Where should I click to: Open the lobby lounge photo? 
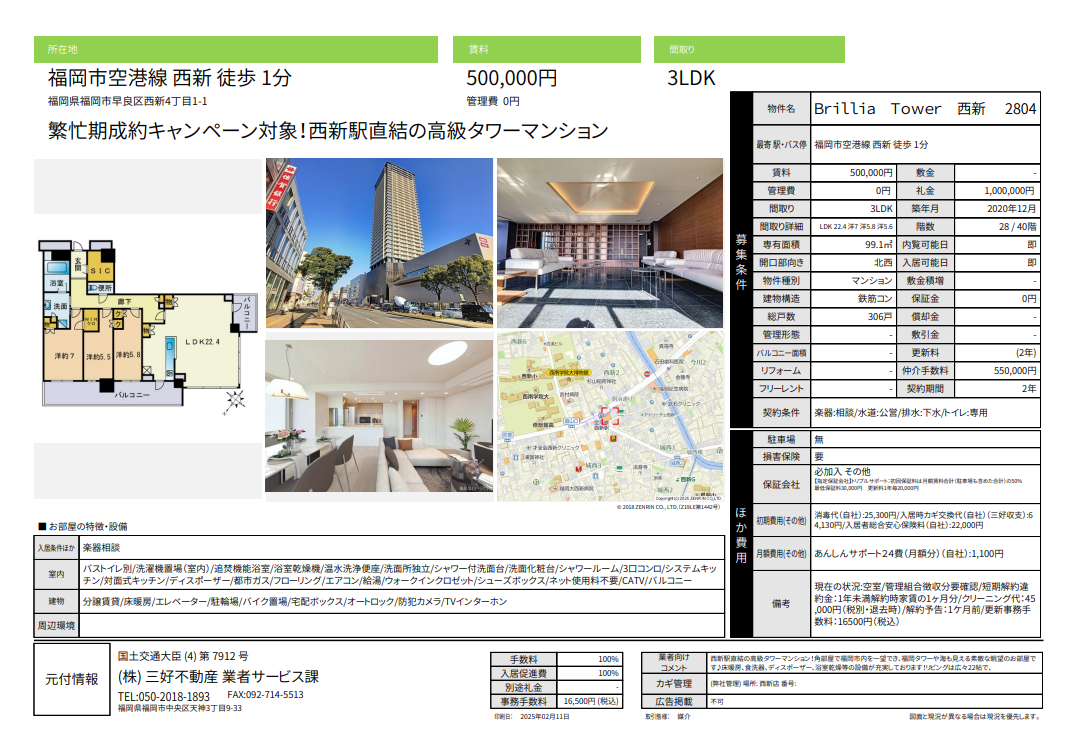point(610,243)
